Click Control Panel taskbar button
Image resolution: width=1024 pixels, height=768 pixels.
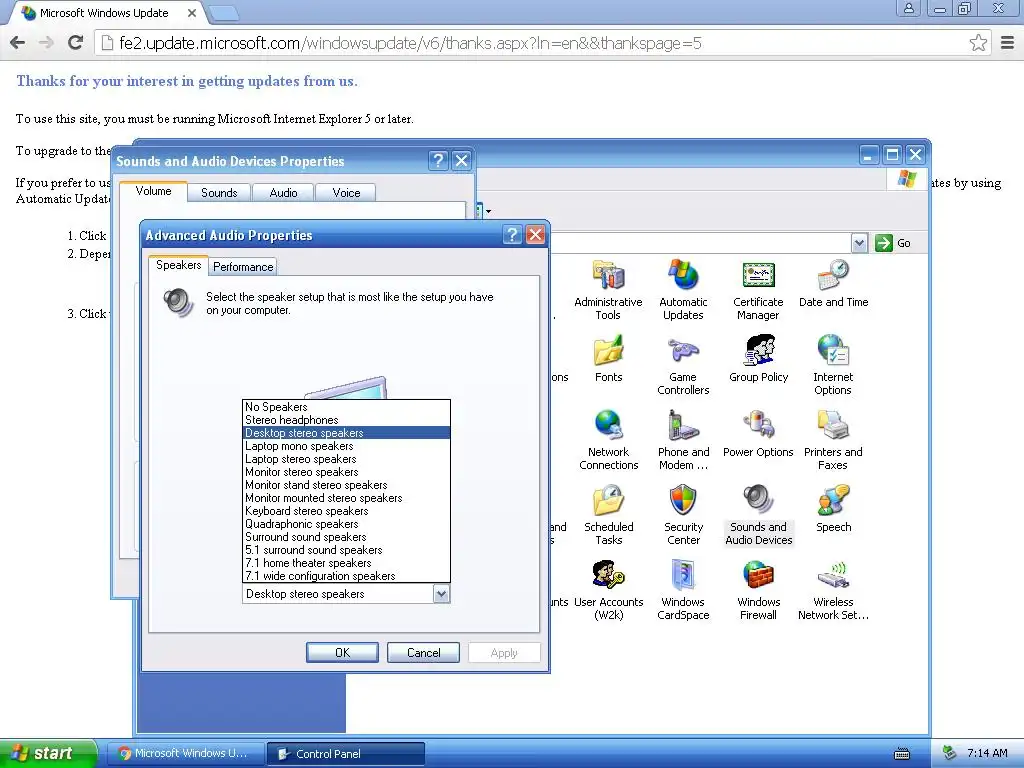(x=346, y=754)
